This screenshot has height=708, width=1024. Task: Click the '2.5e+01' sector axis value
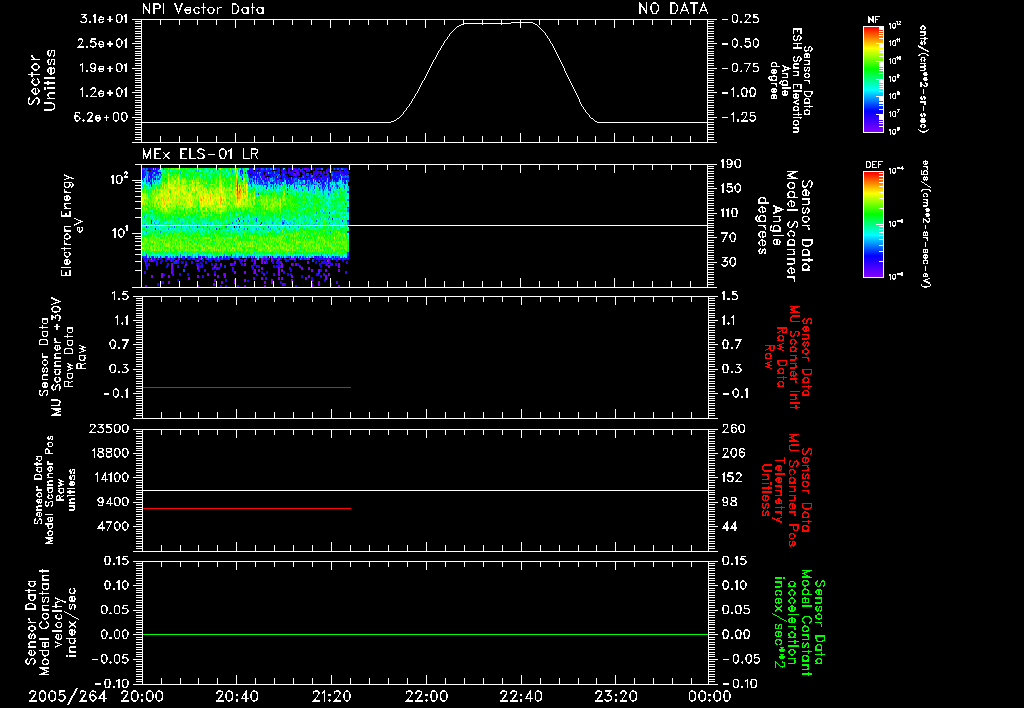point(104,43)
